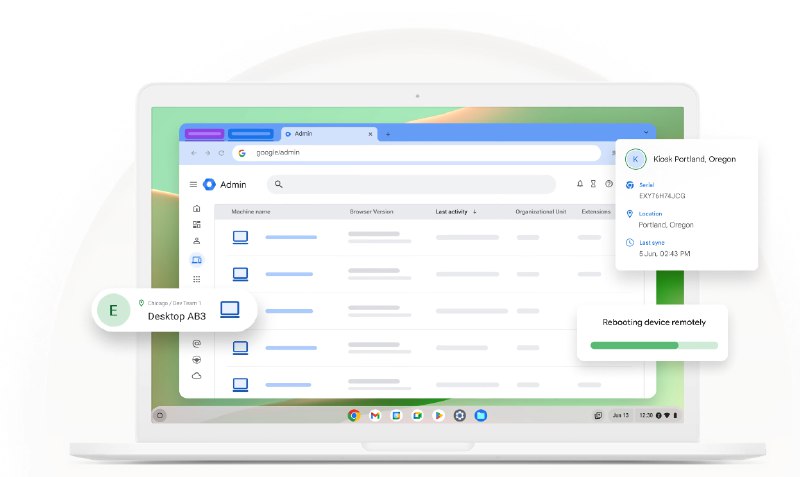Click the Extensions column header

point(596,212)
